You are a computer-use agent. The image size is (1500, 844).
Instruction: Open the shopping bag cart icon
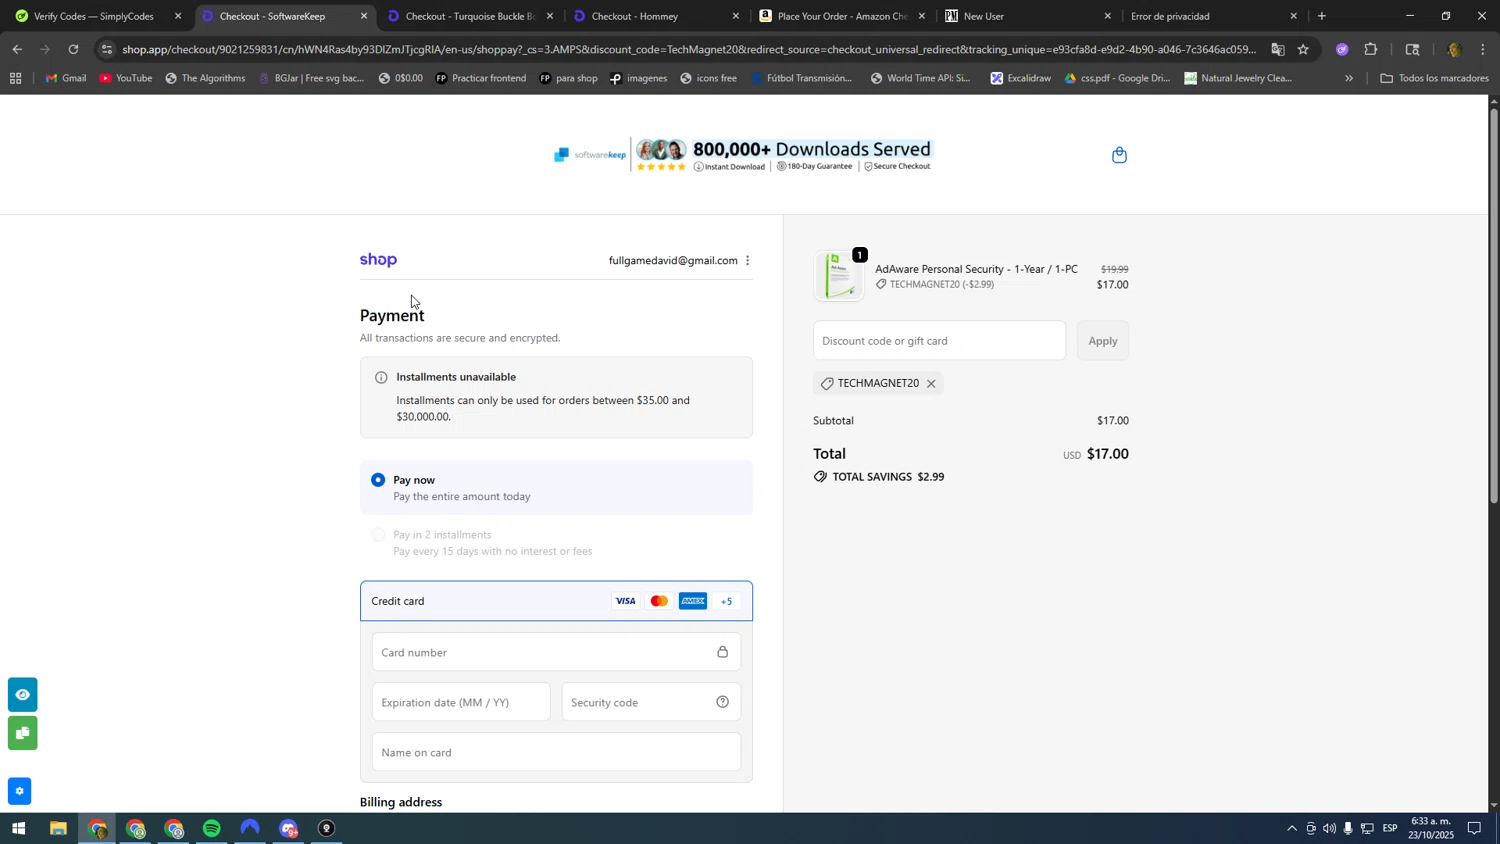click(1119, 155)
